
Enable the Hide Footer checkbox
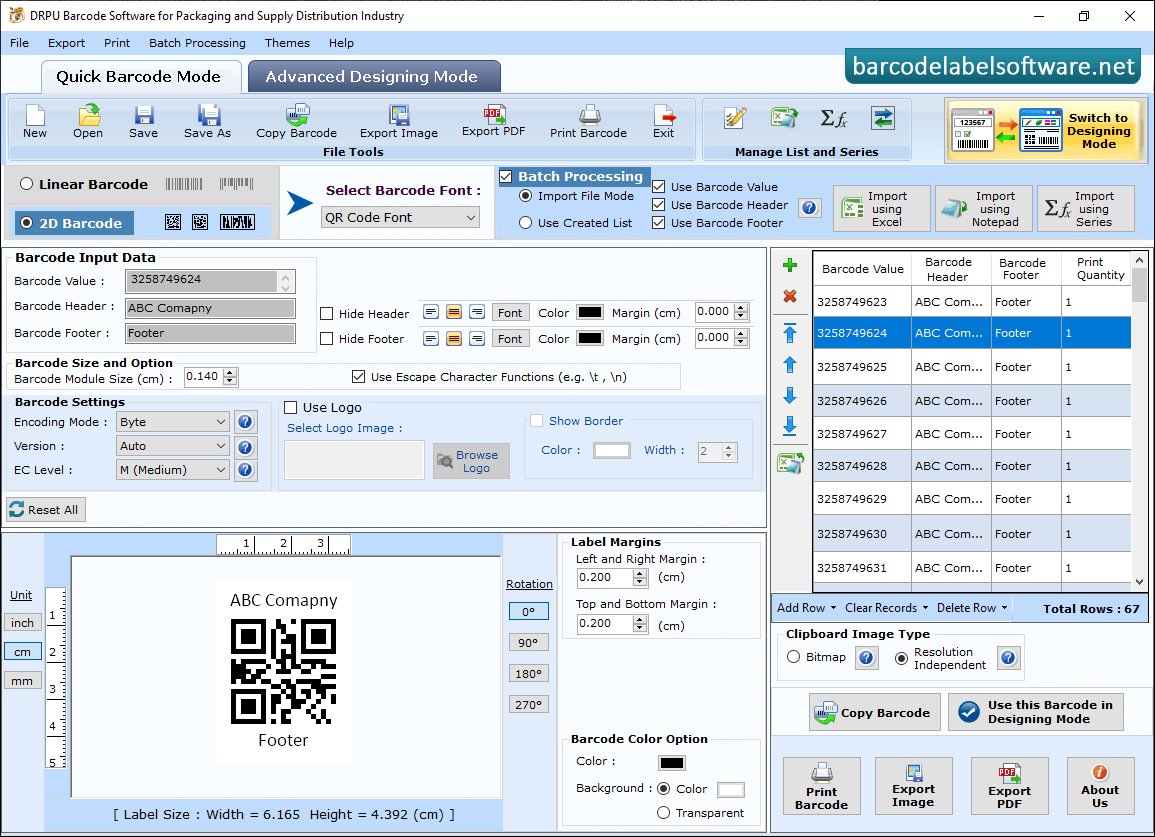[x=327, y=339]
